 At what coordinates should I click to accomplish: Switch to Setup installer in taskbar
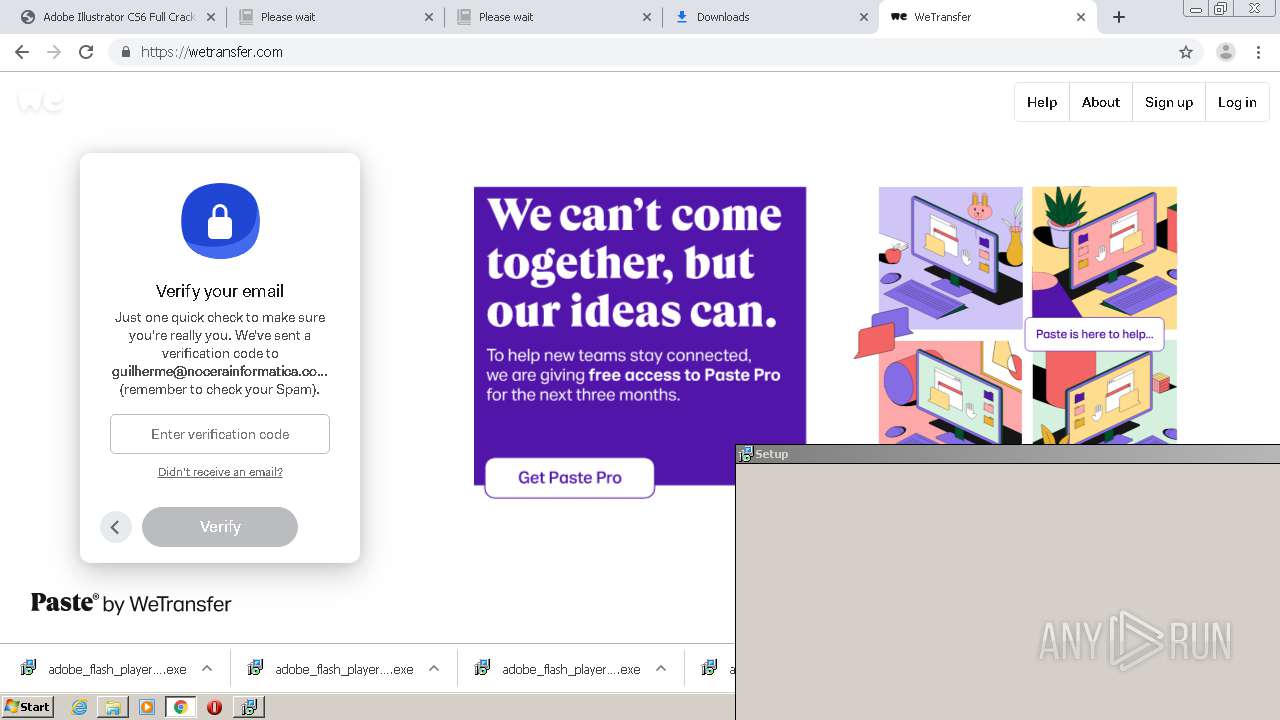(248, 707)
